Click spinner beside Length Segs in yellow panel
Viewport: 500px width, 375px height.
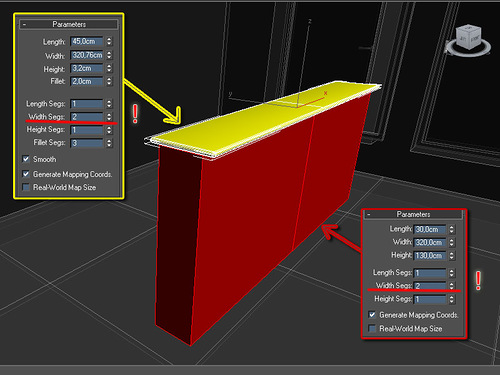109,104
